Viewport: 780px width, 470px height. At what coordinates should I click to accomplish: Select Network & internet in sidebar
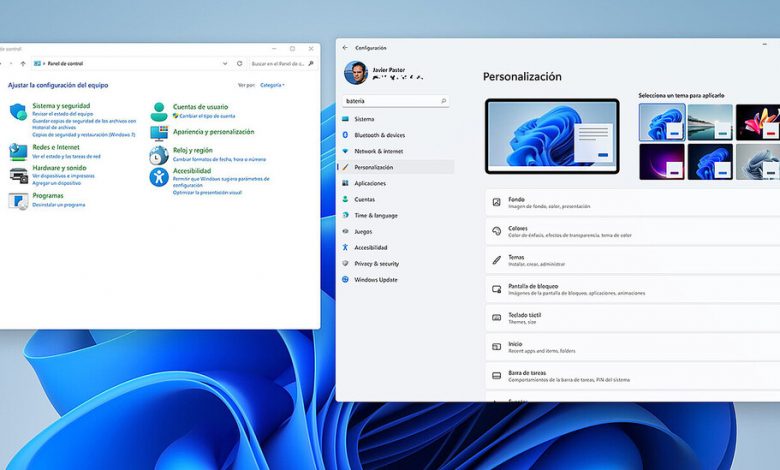[396, 151]
